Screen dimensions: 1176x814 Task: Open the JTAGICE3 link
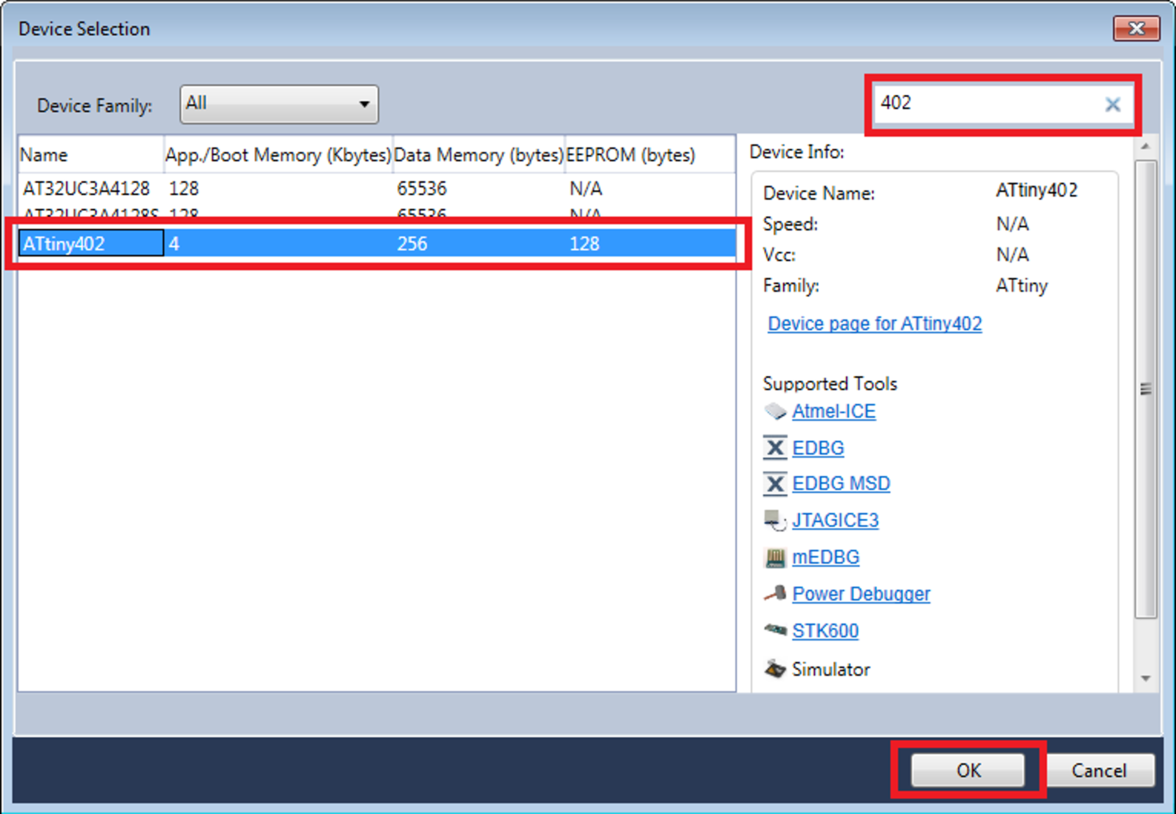[836, 521]
